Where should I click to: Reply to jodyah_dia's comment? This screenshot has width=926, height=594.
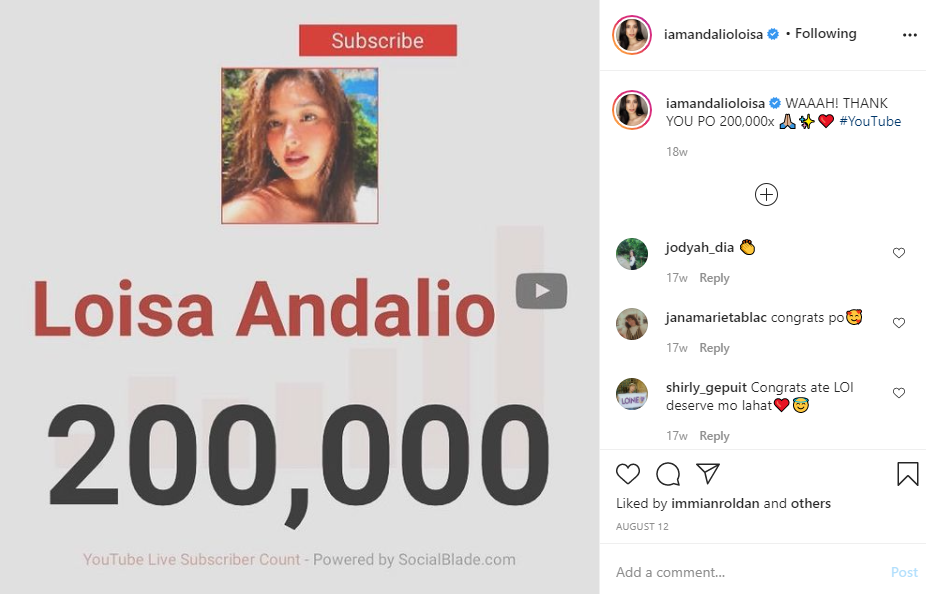(x=714, y=278)
